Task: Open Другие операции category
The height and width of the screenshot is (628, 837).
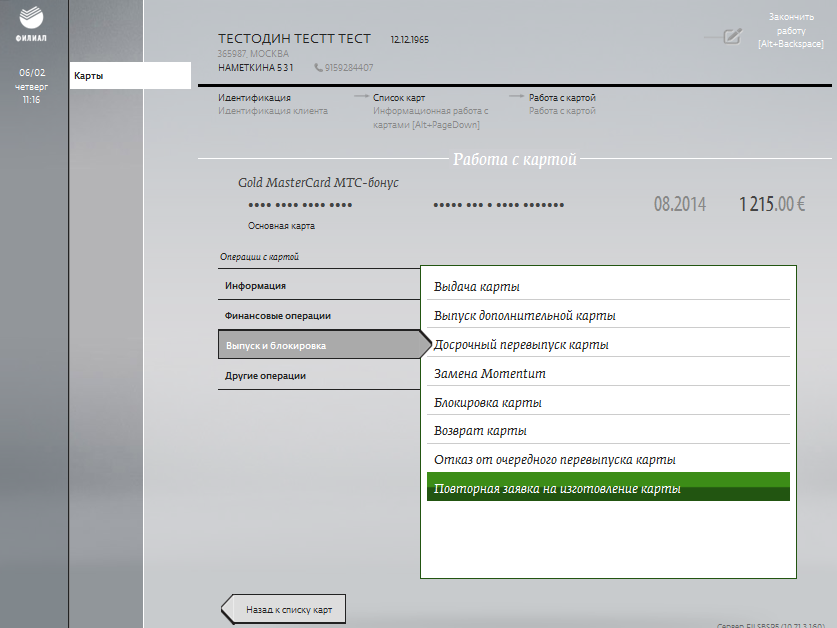Action: 319,375
